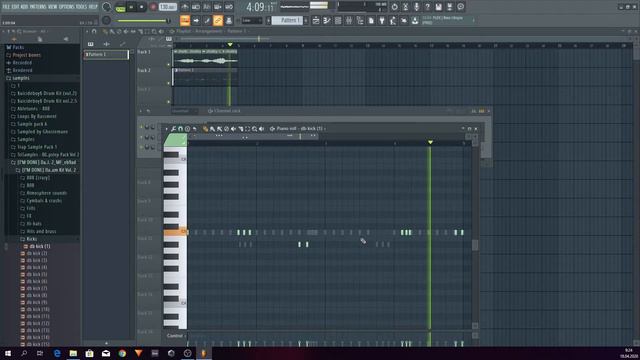
Task: Open the Channel rack icon in toolbar
Action: (x=338, y=20)
